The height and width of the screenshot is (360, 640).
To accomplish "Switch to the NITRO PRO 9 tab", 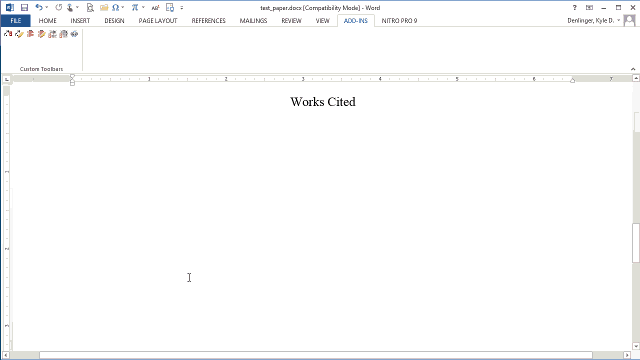I will click(x=399, y=20).
